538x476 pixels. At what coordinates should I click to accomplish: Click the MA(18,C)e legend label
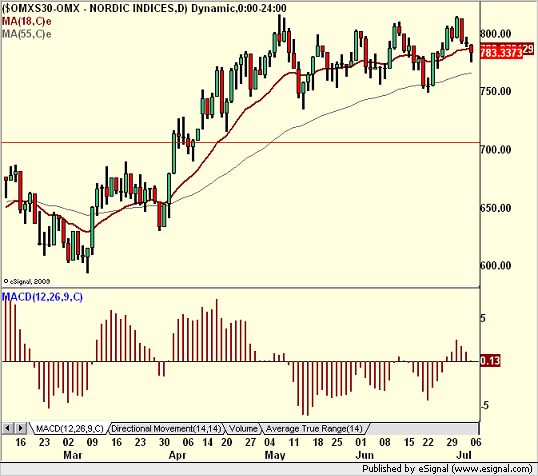pos(27,22)
